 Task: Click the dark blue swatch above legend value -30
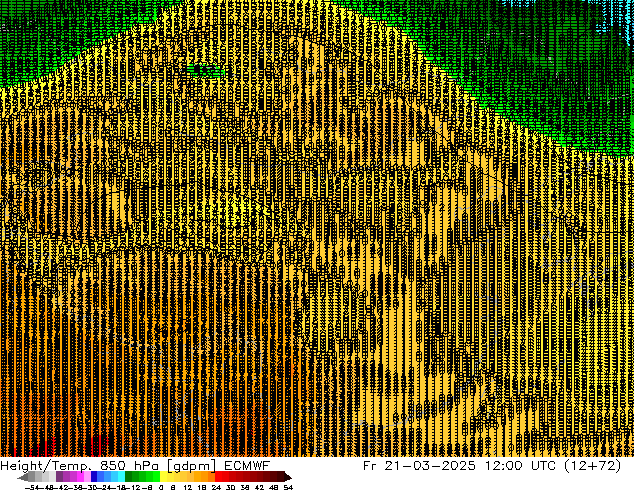point(94,477)
